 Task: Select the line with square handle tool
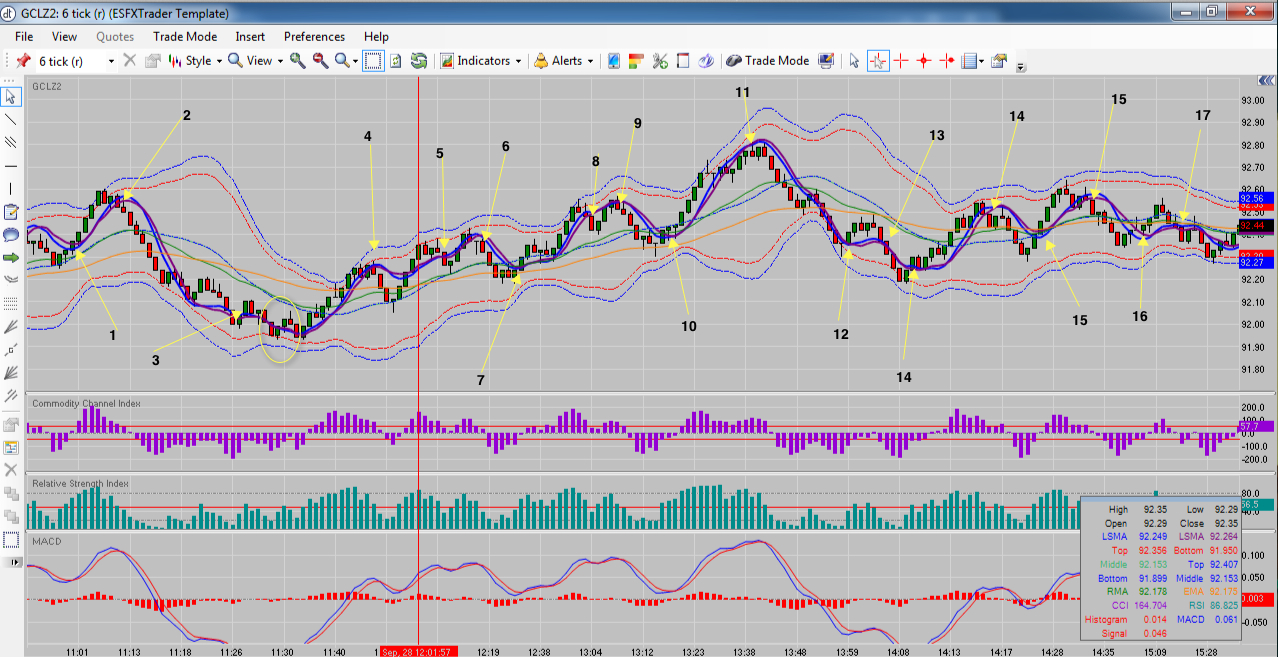[11, 349]
